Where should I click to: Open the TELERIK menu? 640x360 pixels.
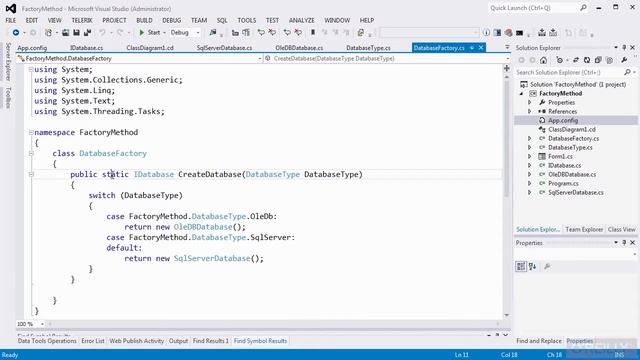[x=82, y=20]
